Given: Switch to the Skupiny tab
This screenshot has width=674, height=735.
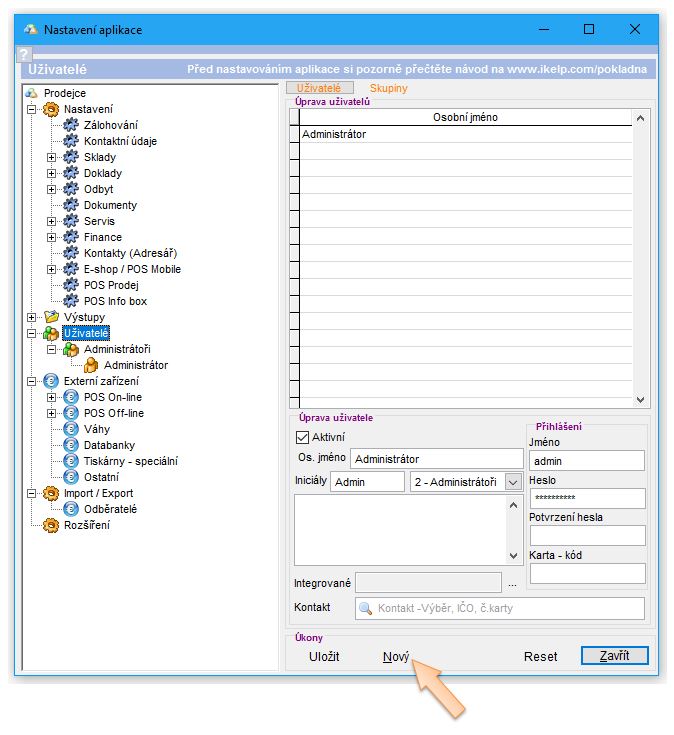Looking at the screenshot, I should click(389, 89).
